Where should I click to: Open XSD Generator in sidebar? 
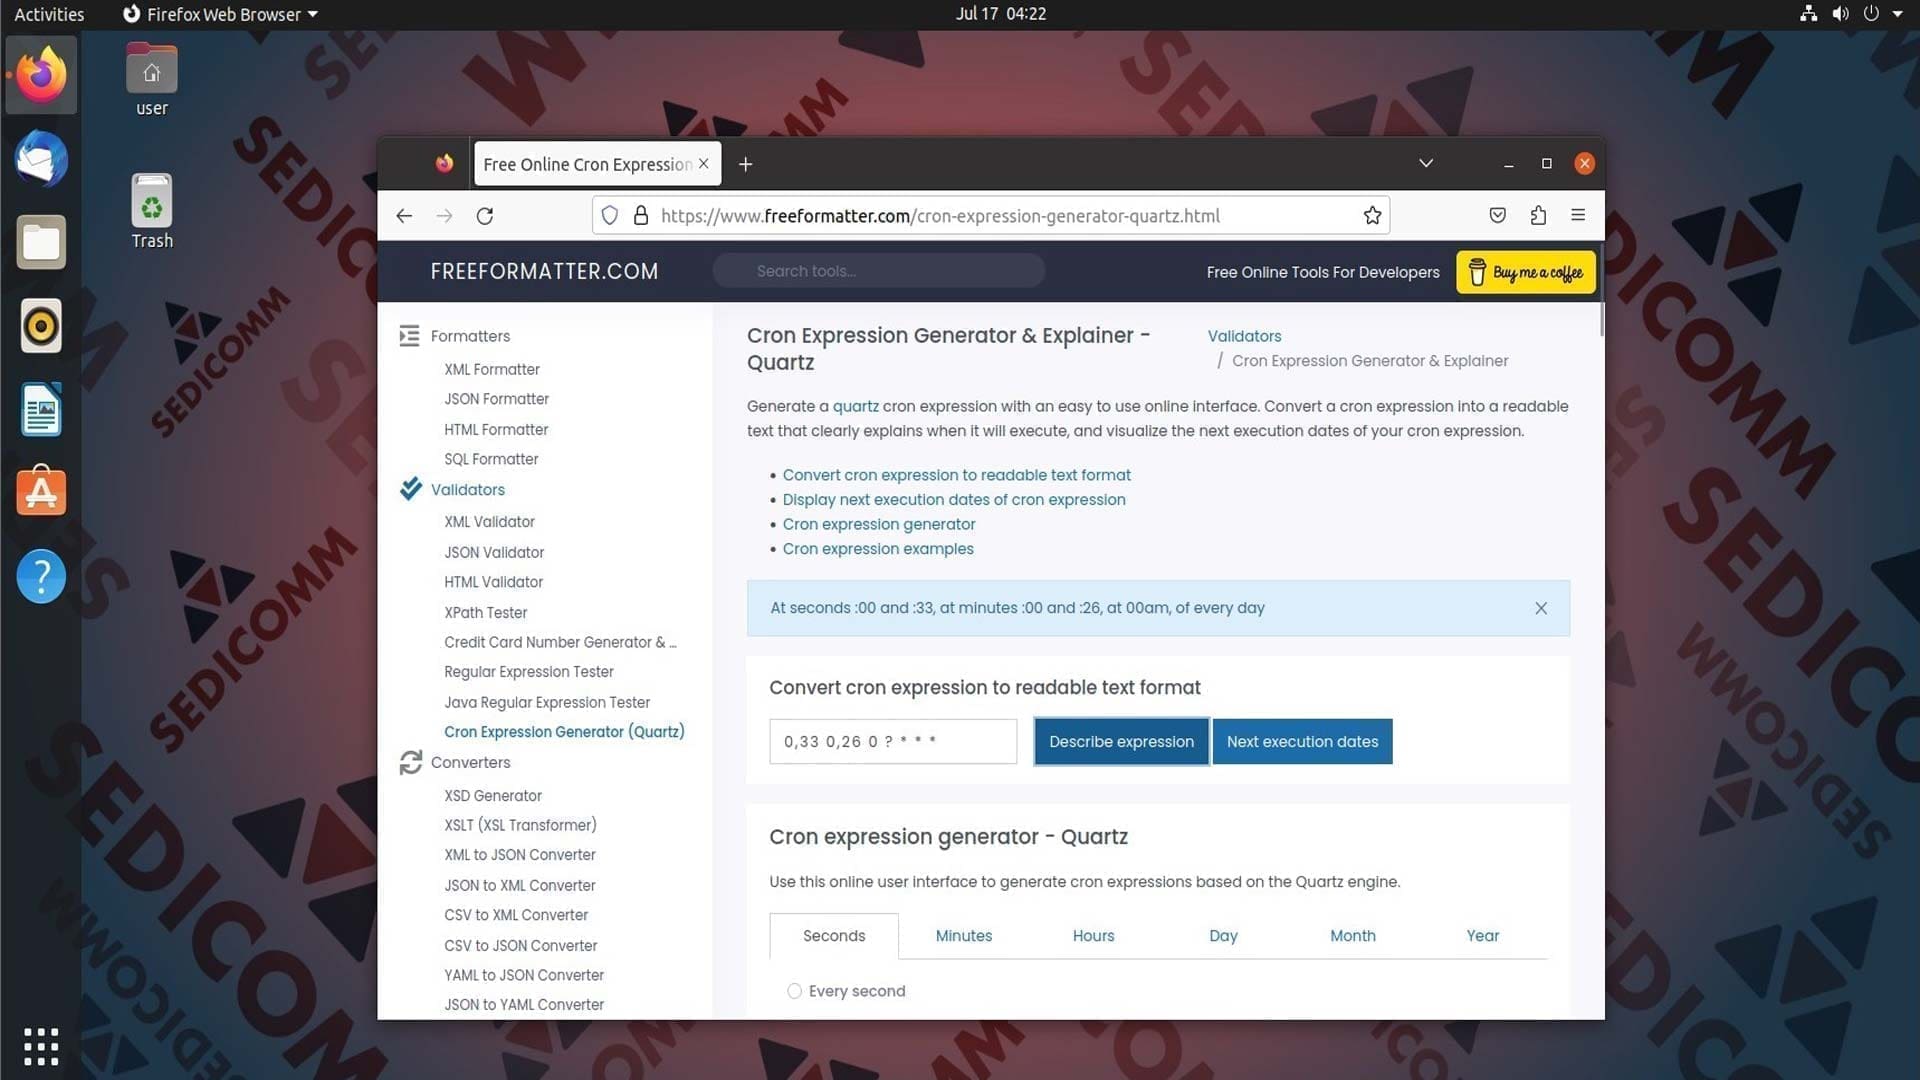pos(492,796)
